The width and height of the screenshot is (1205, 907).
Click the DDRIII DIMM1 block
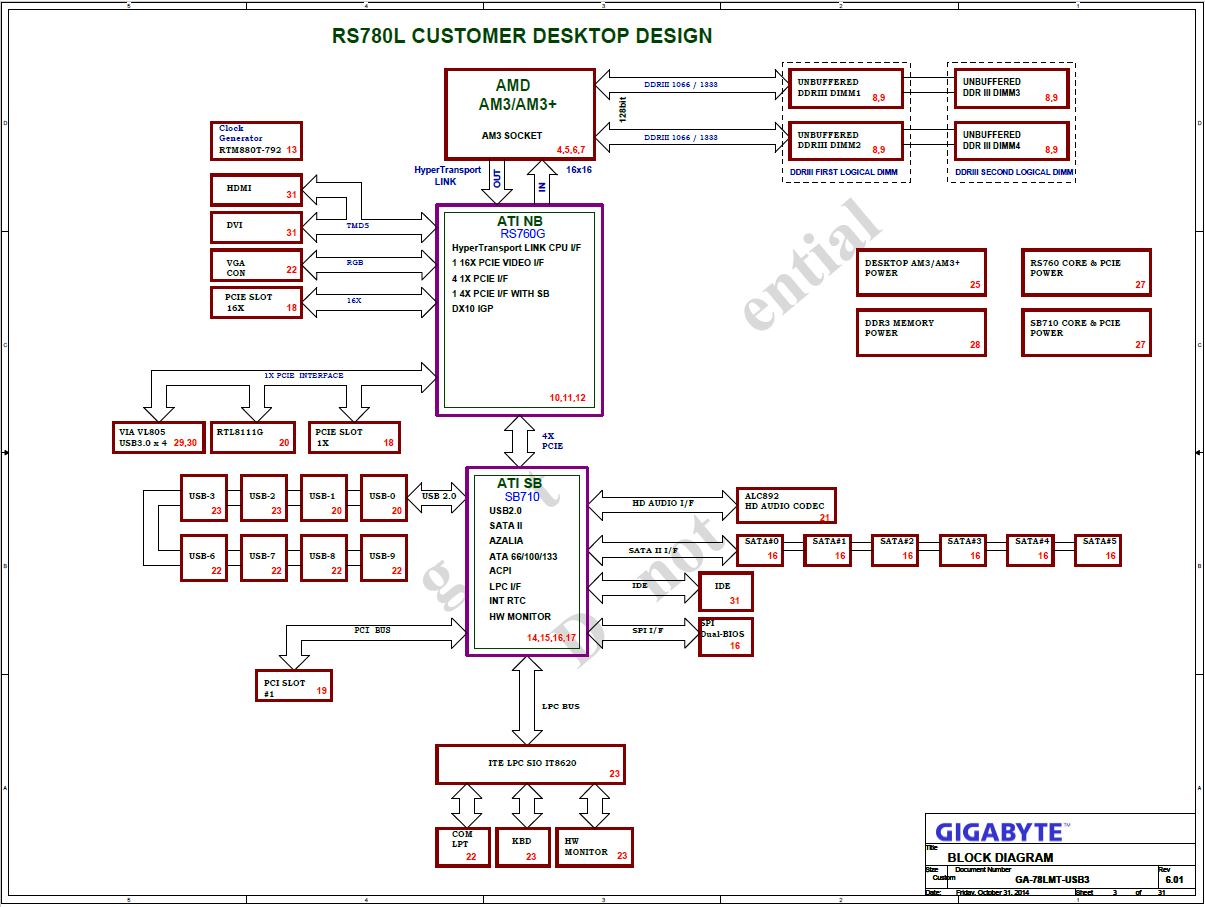click(846, 89)
